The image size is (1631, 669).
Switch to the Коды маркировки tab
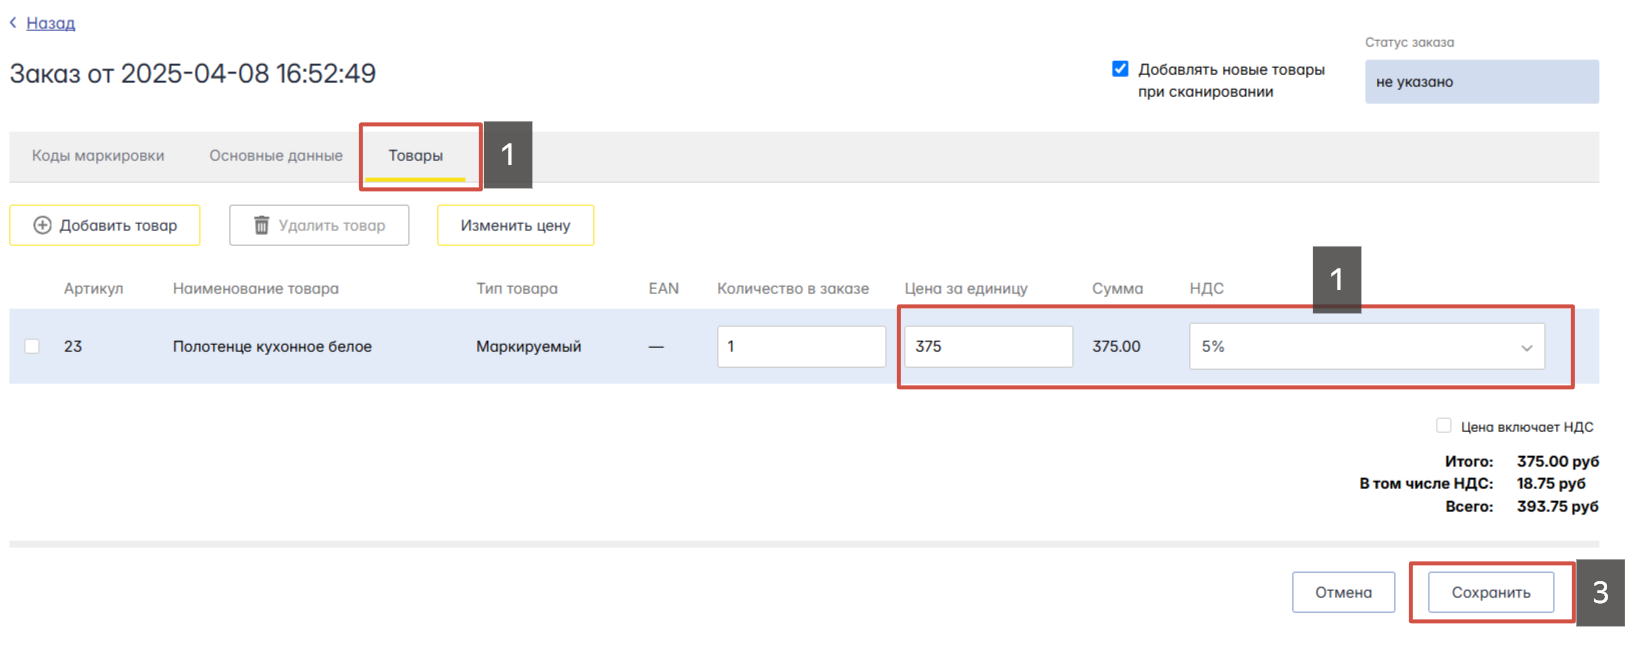click(98, 156)
